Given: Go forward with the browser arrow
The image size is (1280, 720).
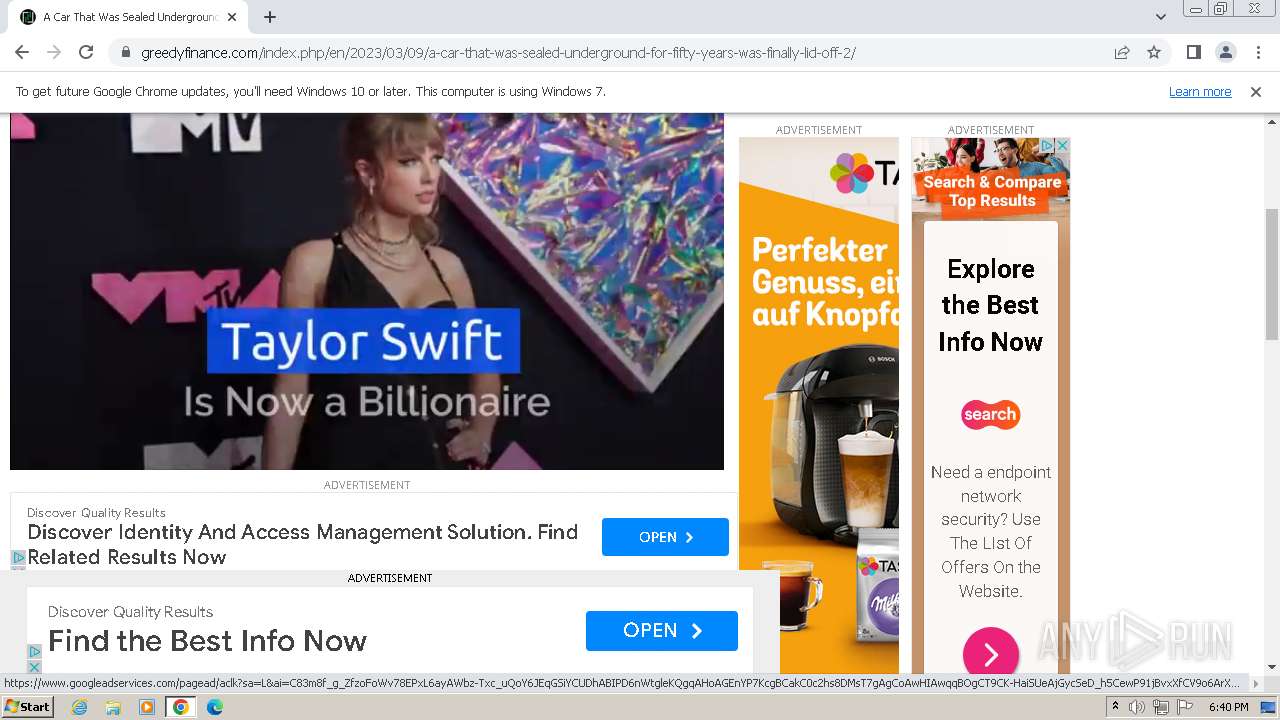Looking at the screenshot, I should click(54, 52).
